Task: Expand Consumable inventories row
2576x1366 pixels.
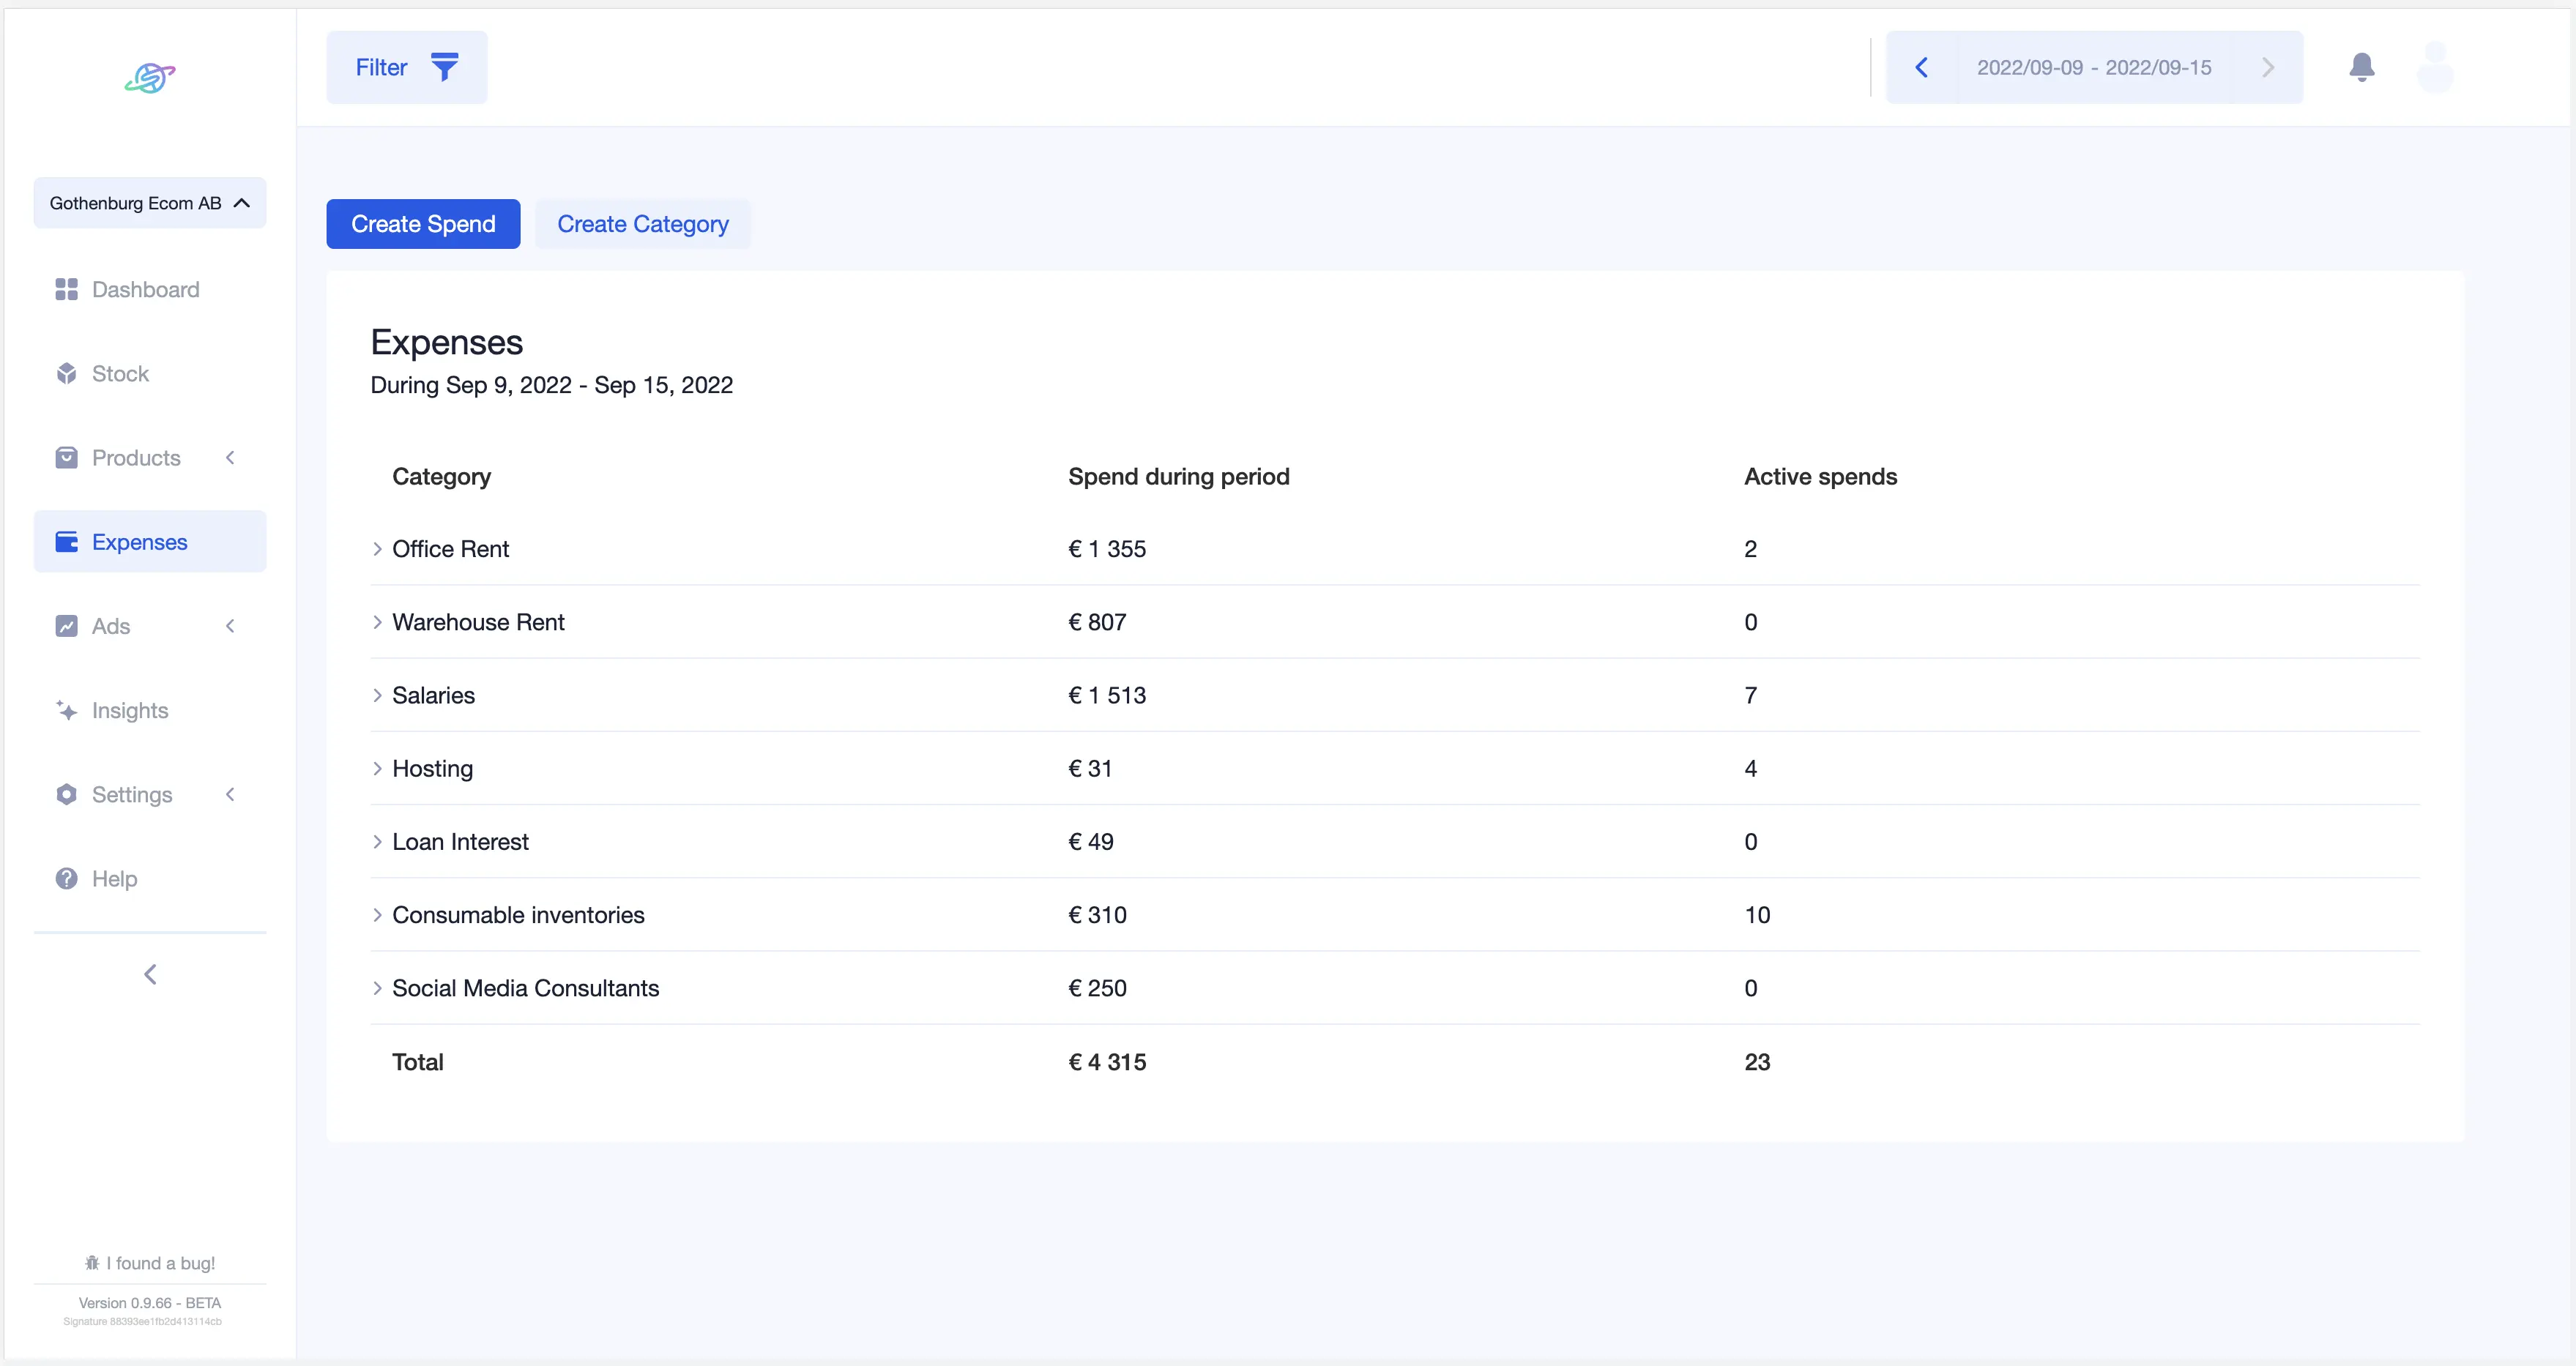Action: [377, 915]
